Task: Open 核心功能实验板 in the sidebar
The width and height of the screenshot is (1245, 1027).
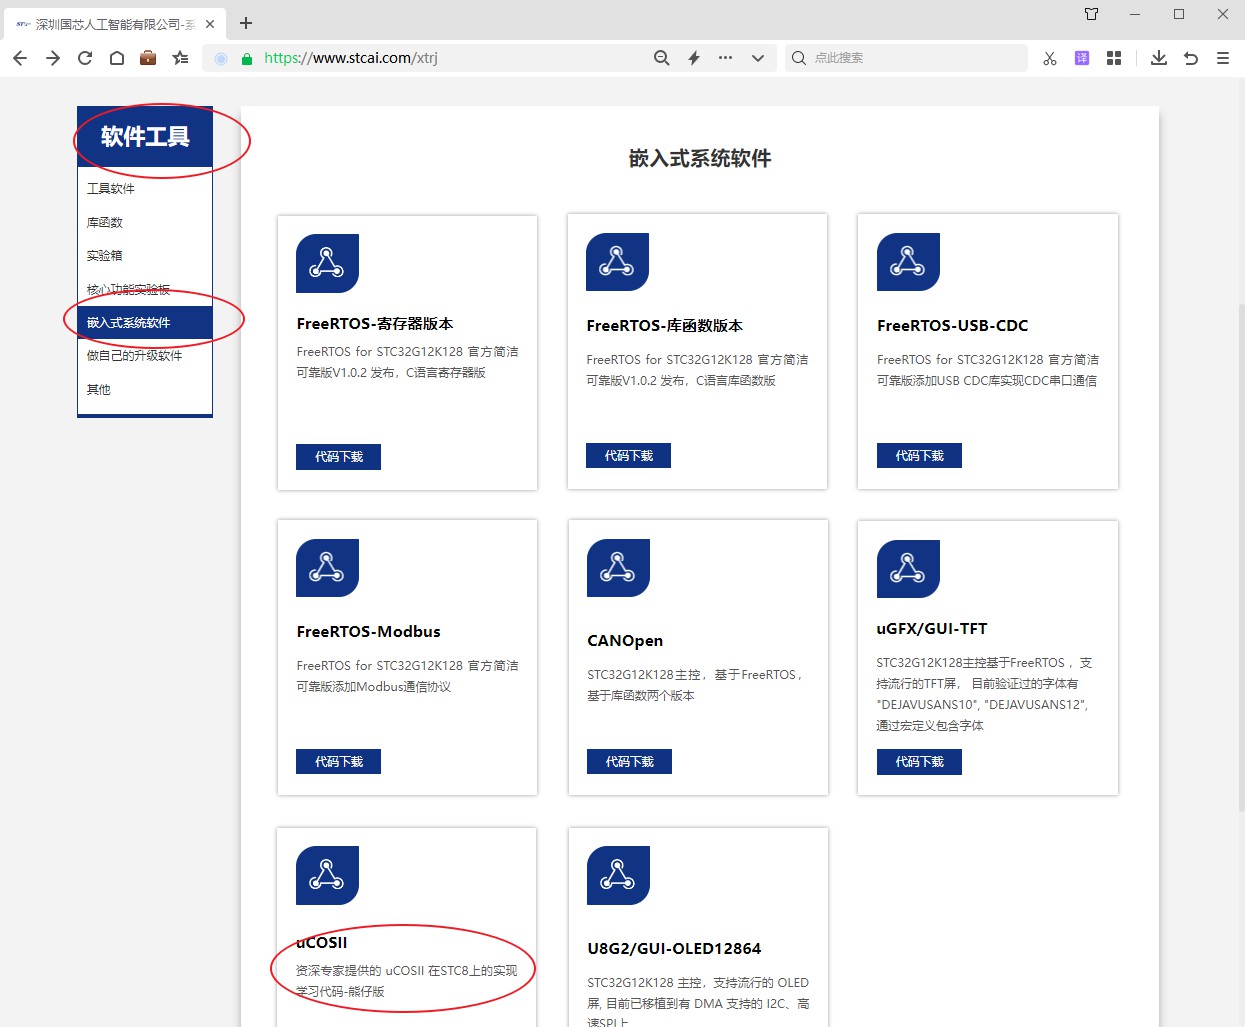Action: point(129,290)
